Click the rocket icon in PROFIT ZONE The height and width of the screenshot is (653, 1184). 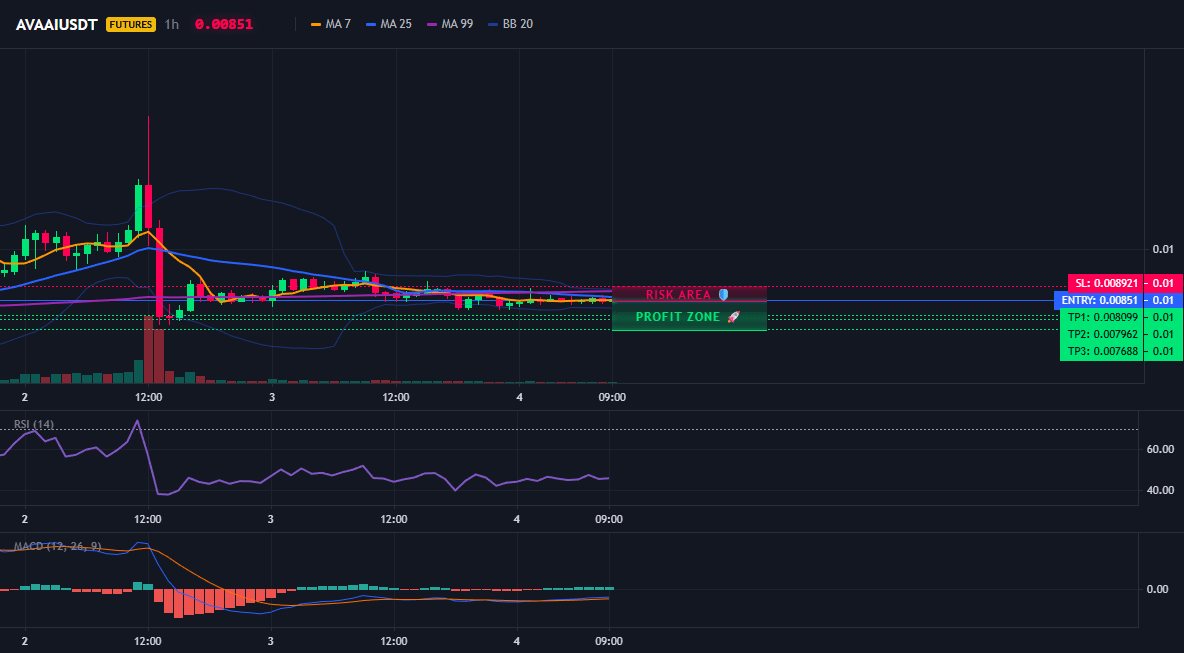click(x=733, y=317)
